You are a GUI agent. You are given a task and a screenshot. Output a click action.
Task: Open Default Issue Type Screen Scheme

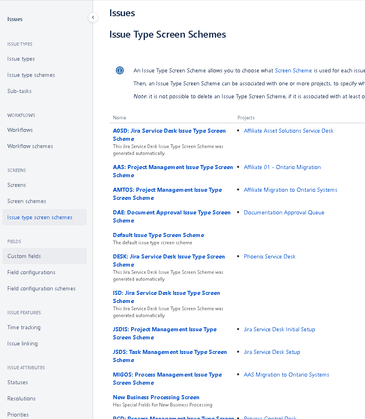[x=158, y=235]
